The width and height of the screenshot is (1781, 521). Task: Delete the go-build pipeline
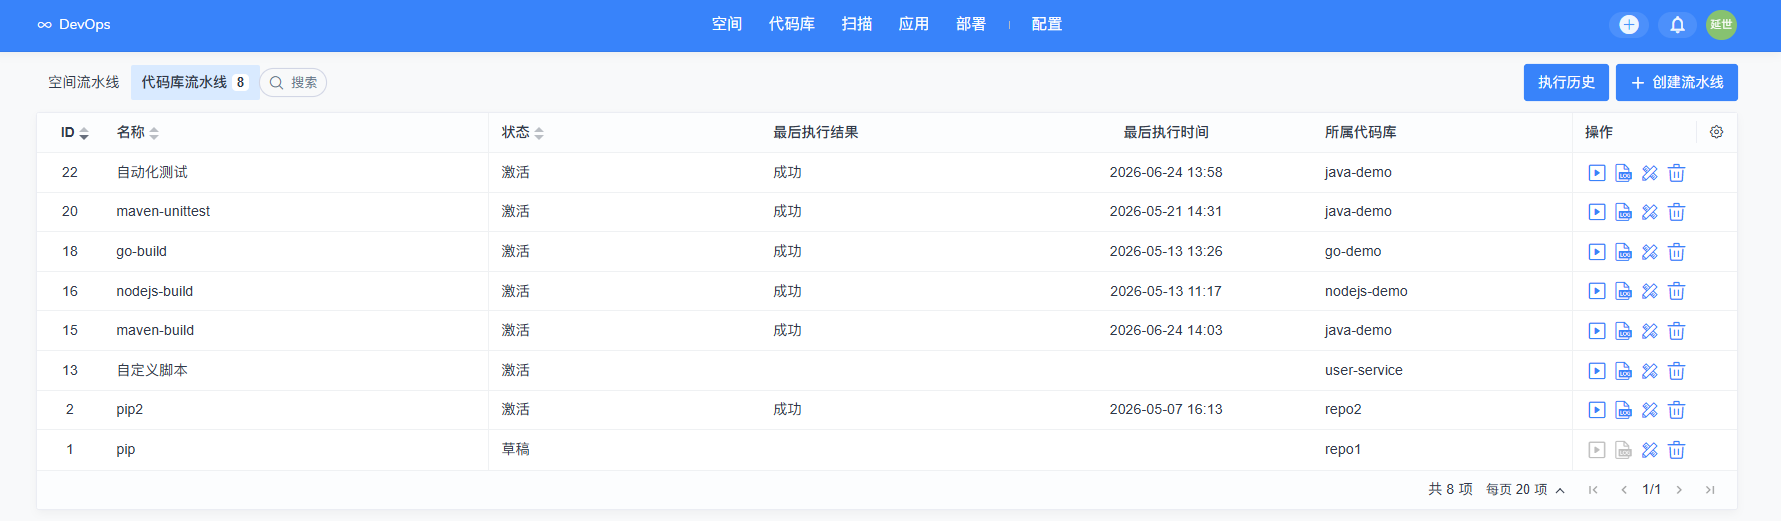point(1677,252)
